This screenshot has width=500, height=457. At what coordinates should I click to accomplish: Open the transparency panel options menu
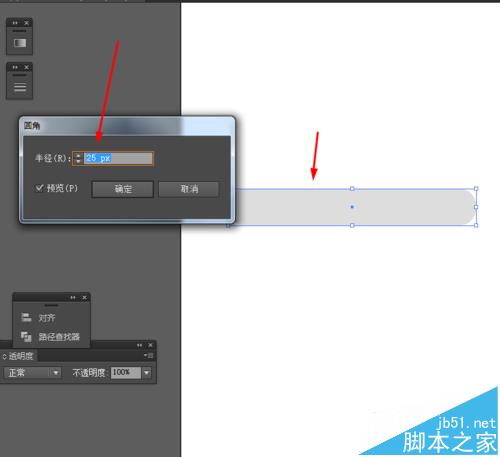click(x=148, y=356)
